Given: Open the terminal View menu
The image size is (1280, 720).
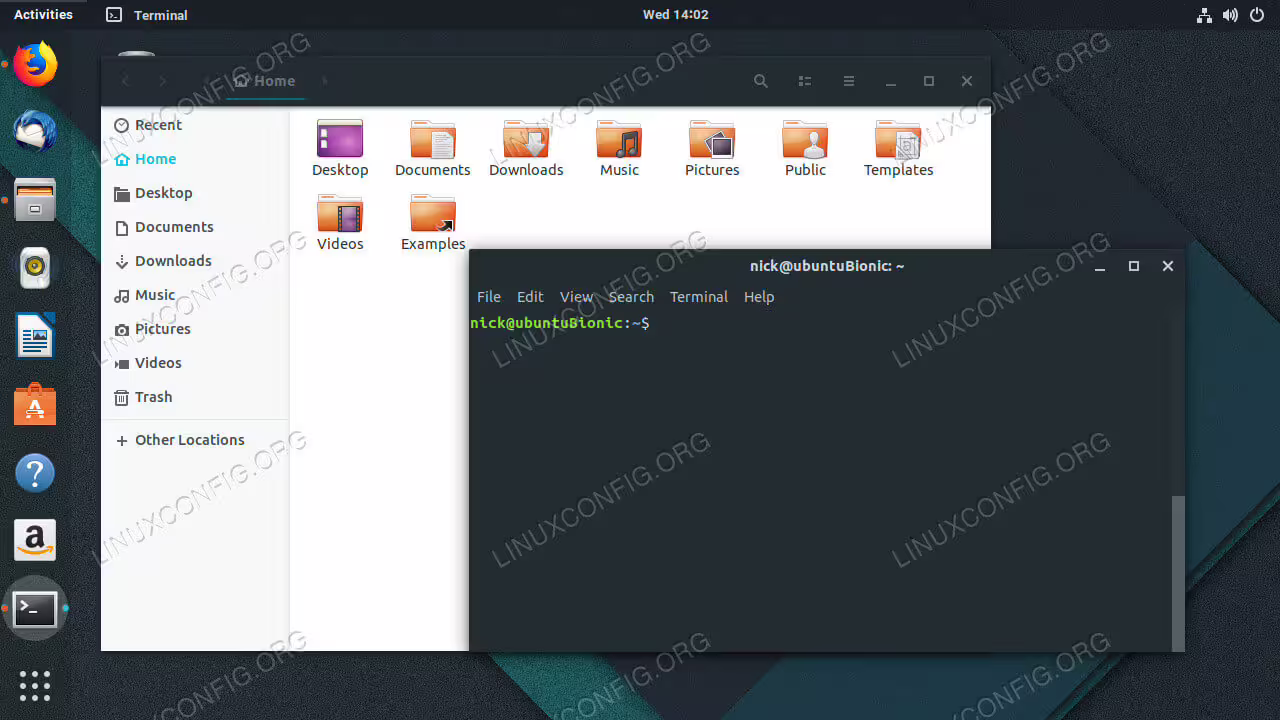Looking at the screenshot, I should pyautogui.click(x=576, y=297).
